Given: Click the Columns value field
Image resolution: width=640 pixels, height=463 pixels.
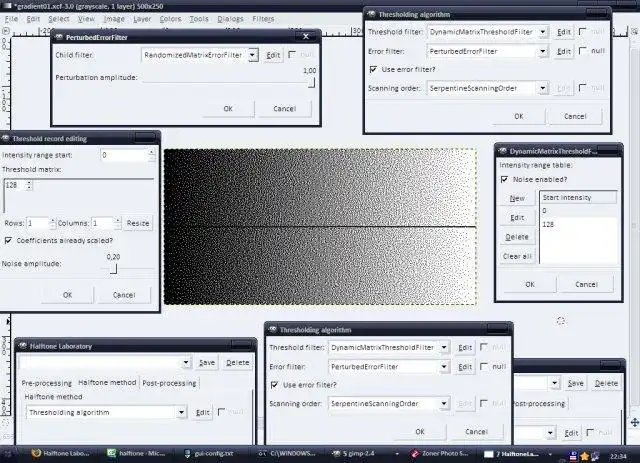Looking at the screenshot, I should (x=103, y=223).
